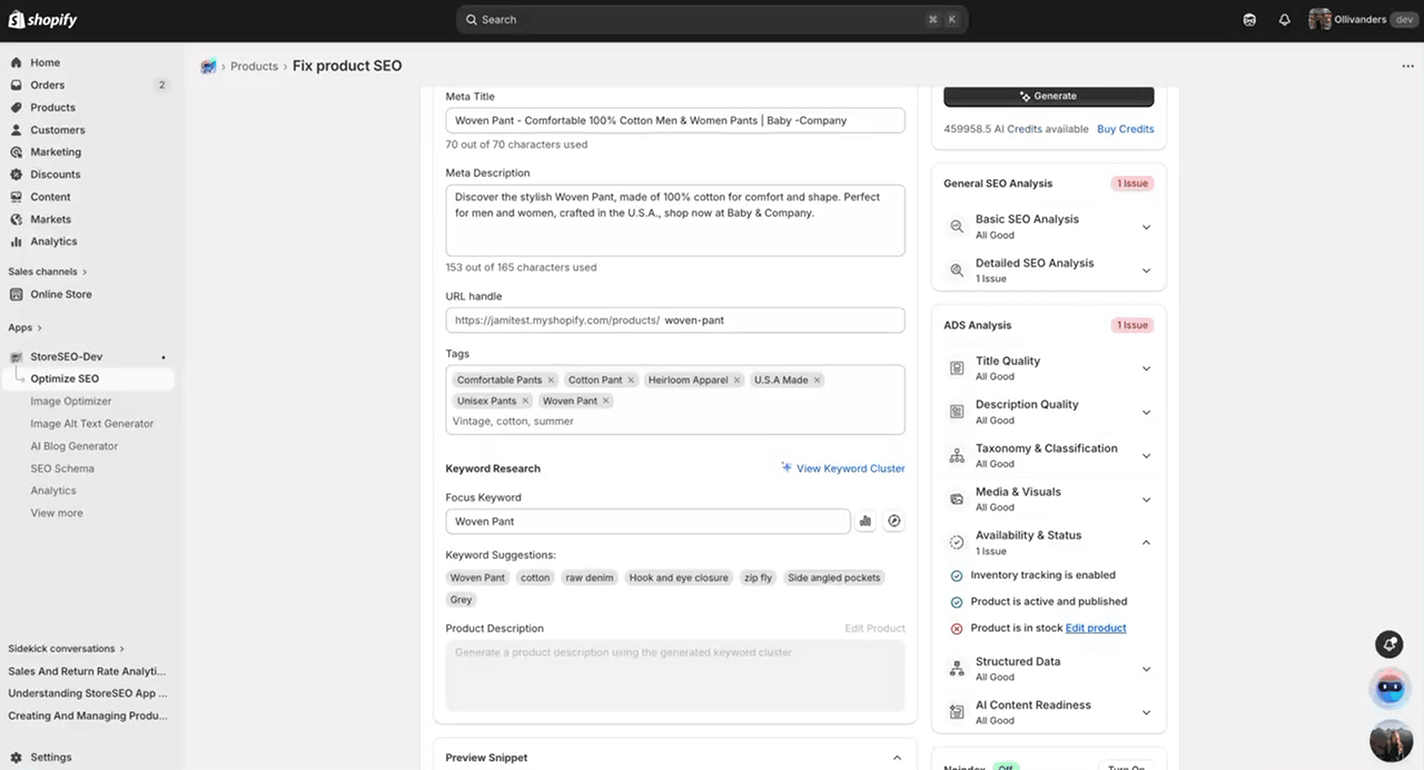Open the keyword analytics bar-chart icon
1424x770 pixels.
865,521
